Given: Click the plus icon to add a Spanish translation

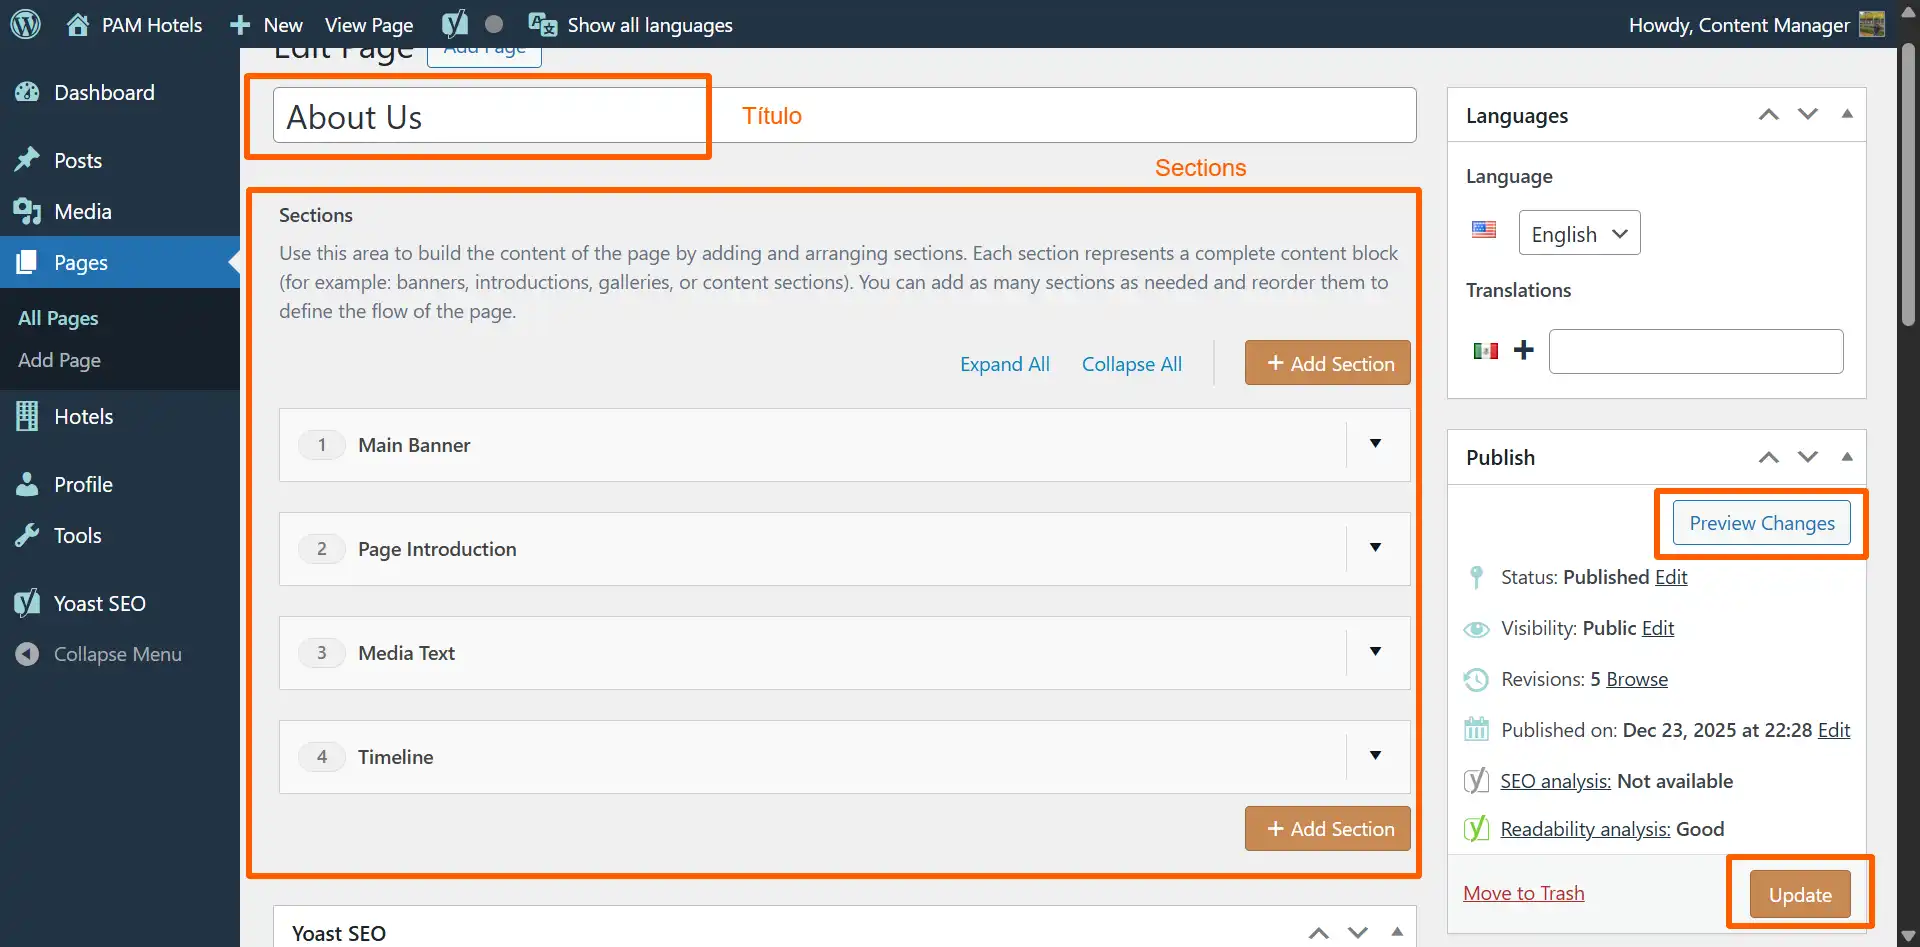Looking at the screenshot, I should pos(1524,351).
